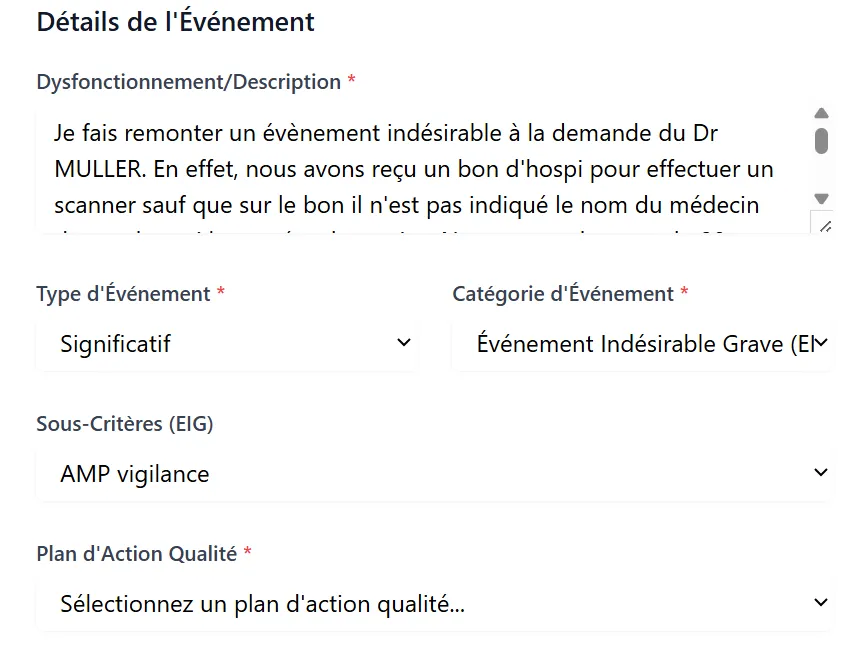The height and width of the screenshot is (664, 867).
Task: Click the Catégorie d'Événement label
Action: 563,294
